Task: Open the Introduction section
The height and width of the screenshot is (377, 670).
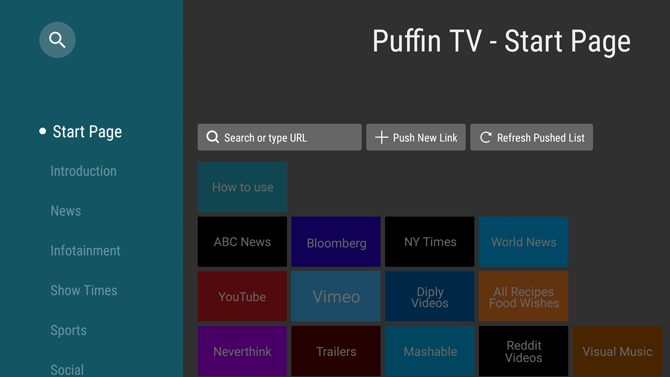Action: tap(83, 171)
